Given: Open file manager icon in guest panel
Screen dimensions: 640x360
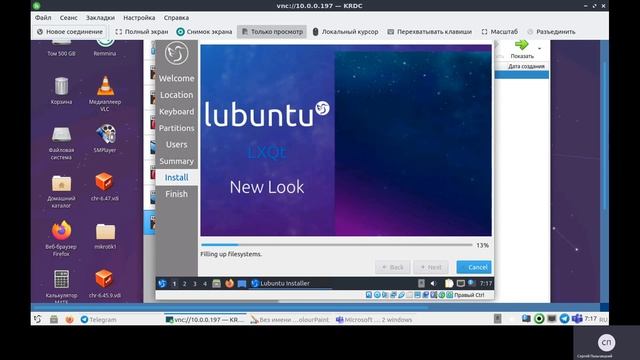Looking at the screenshot, I should coord(217,283).
